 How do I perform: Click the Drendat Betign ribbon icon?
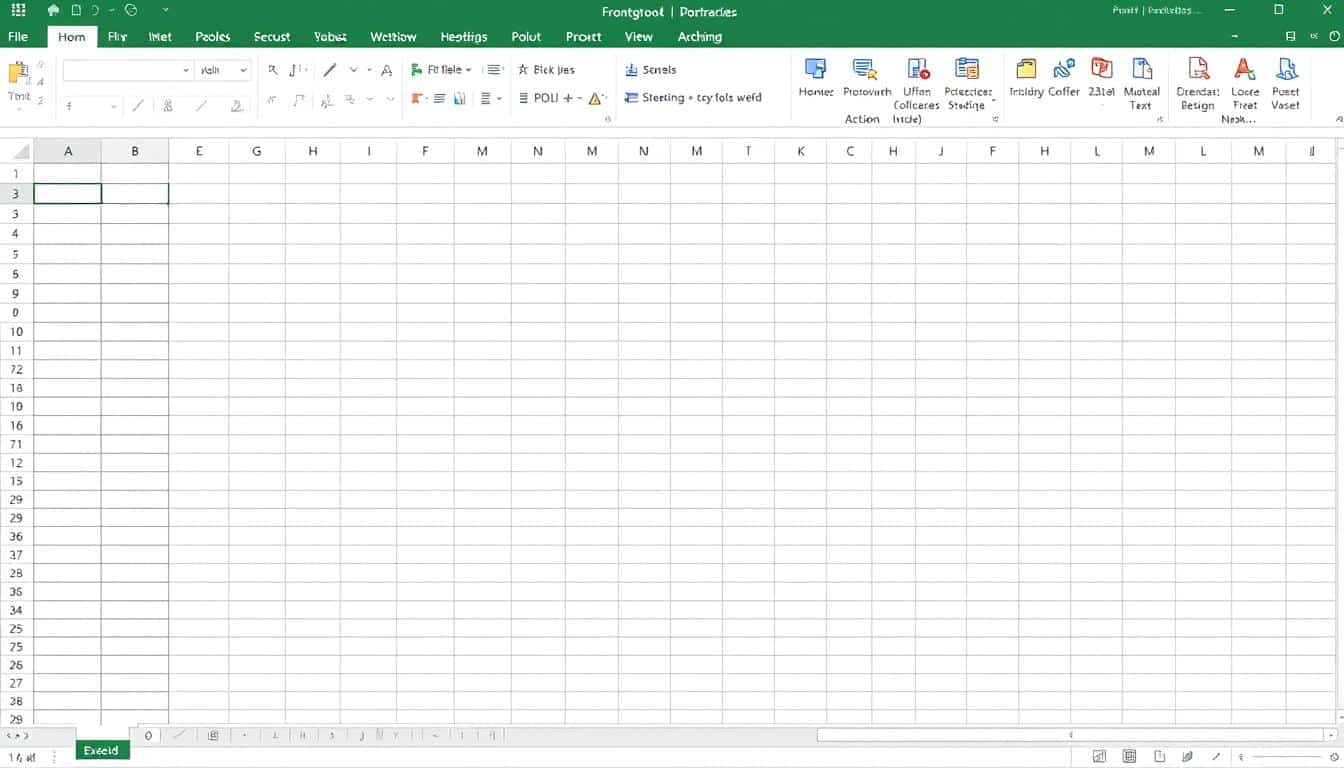1197,69
